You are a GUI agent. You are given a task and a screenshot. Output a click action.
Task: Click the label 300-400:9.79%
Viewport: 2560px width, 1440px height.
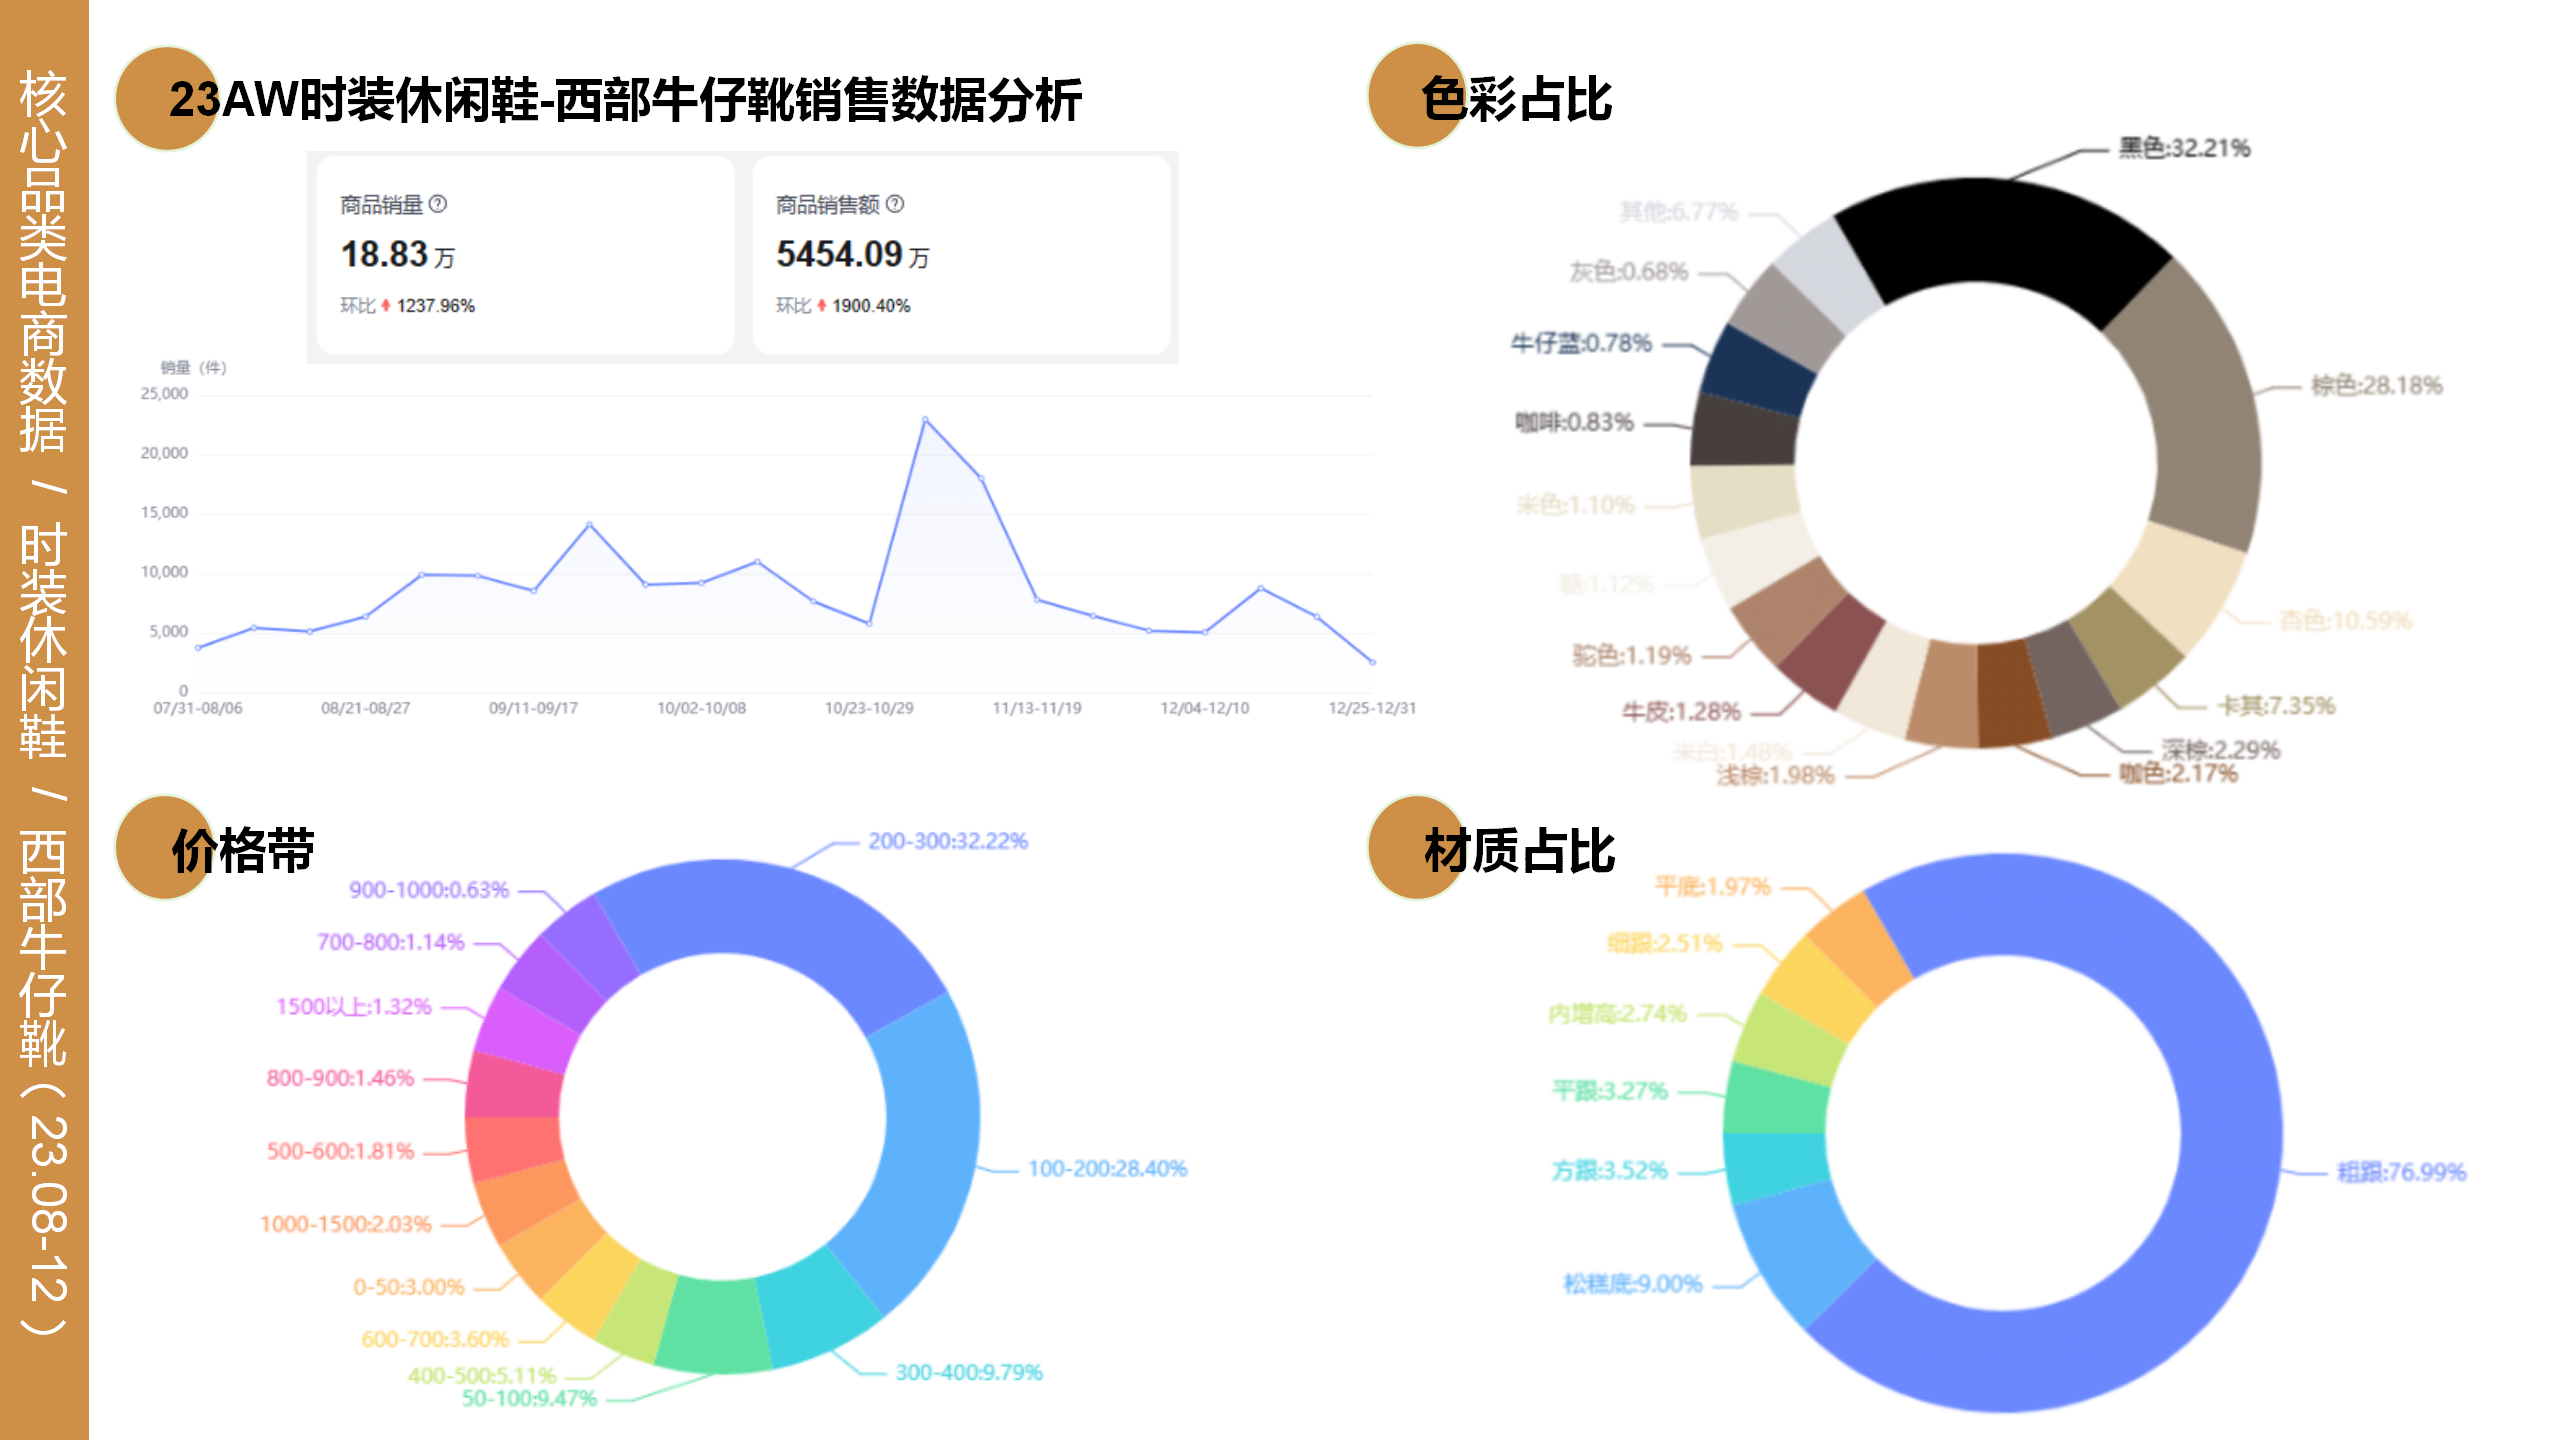pos(969,1372)
